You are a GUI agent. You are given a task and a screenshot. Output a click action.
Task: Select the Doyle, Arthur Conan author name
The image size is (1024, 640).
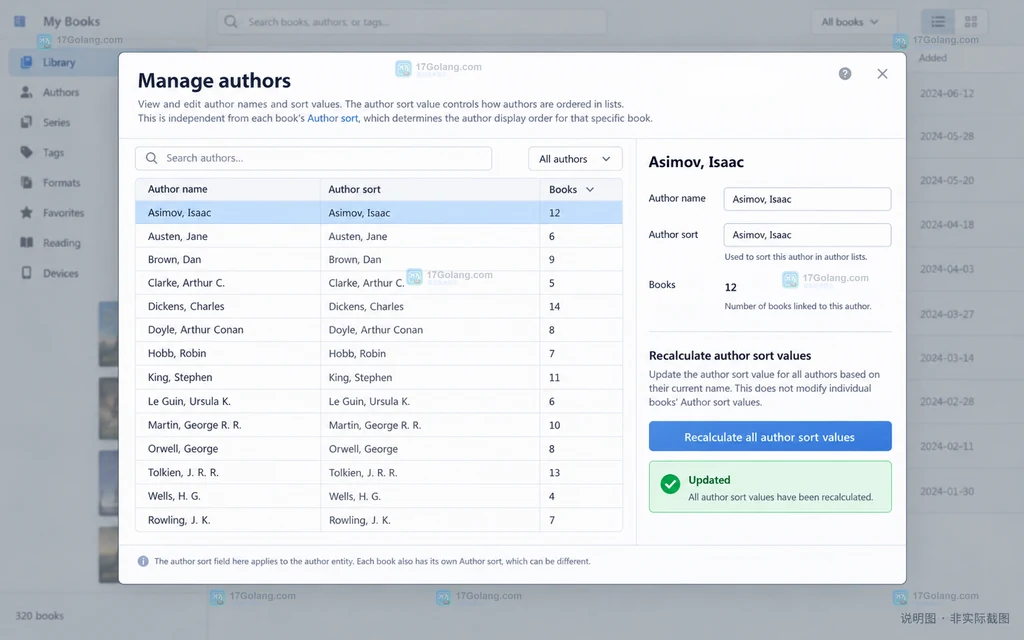[x=195, y=330]
